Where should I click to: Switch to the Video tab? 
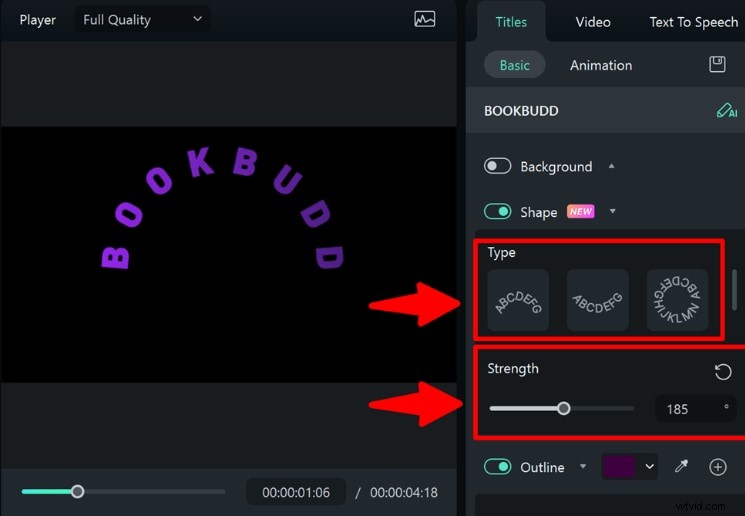593,22
